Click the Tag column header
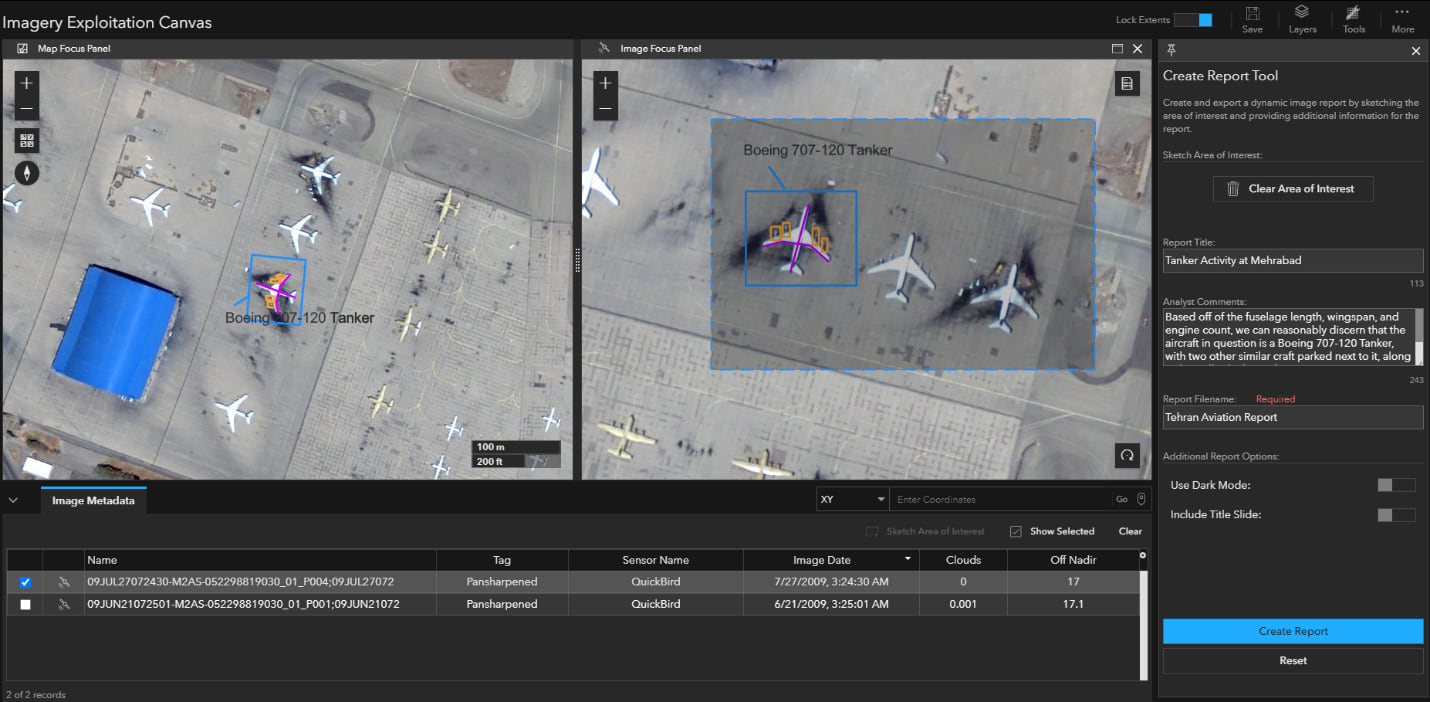The height and width of the screenshot is (702, 1430). [502, 560]
